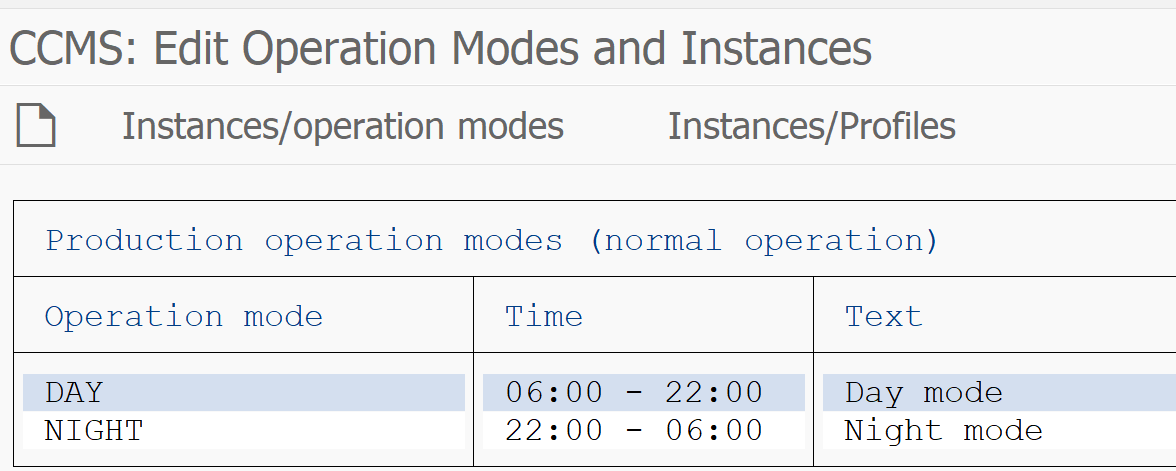The width and height of the screenshot is (1176, 471).
Task: Click the 22:00 - 06:00 time range
Action: coord(634,430)
